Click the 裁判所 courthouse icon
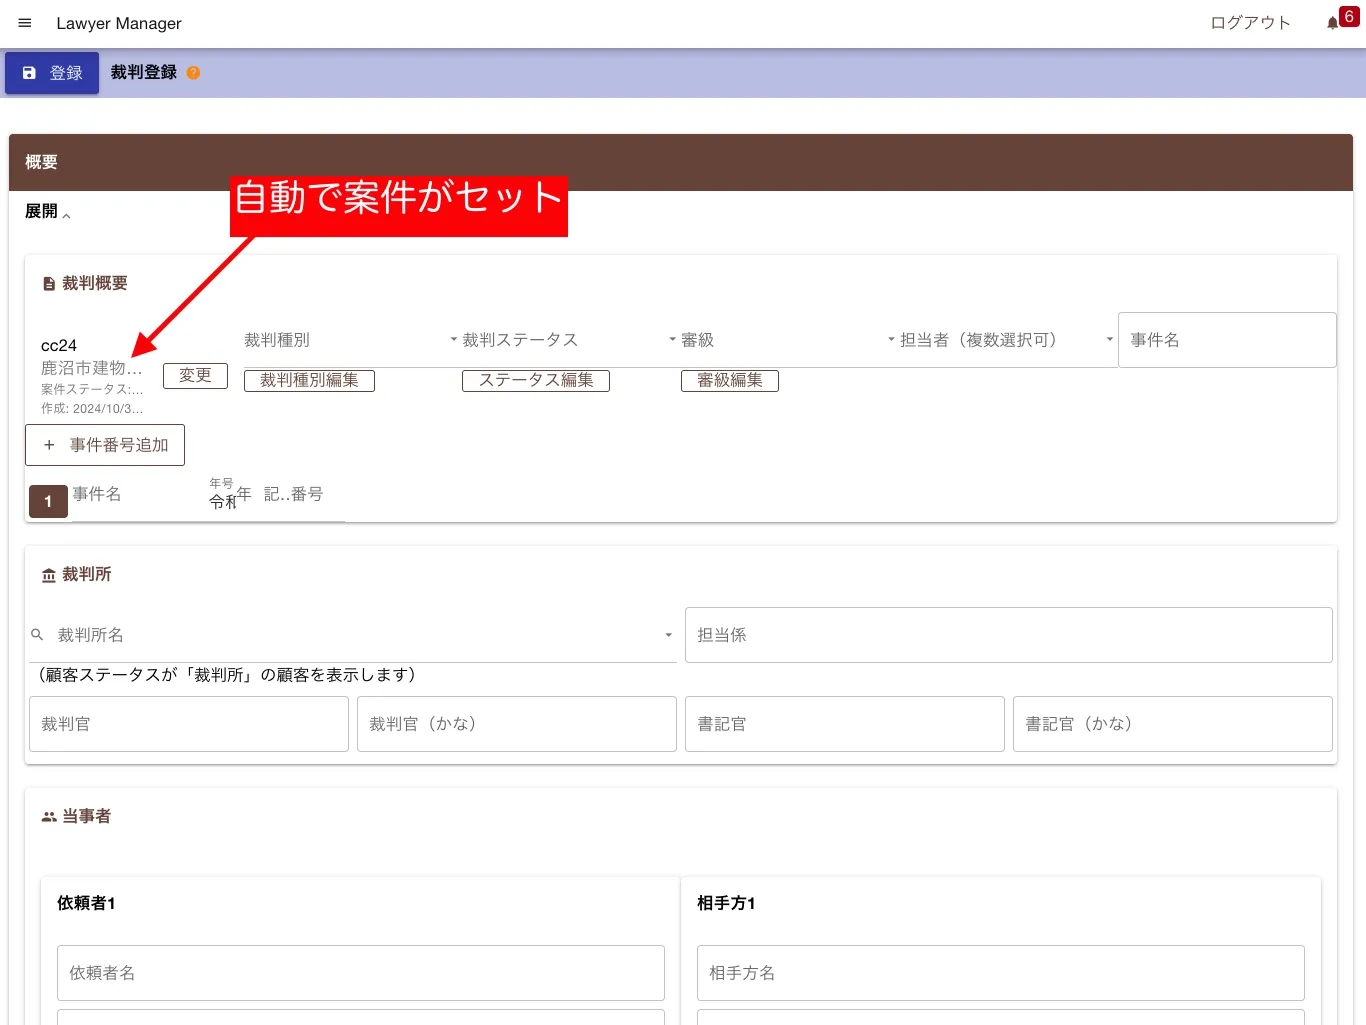Screen dimensions: 1366x1025 [49, 575]
